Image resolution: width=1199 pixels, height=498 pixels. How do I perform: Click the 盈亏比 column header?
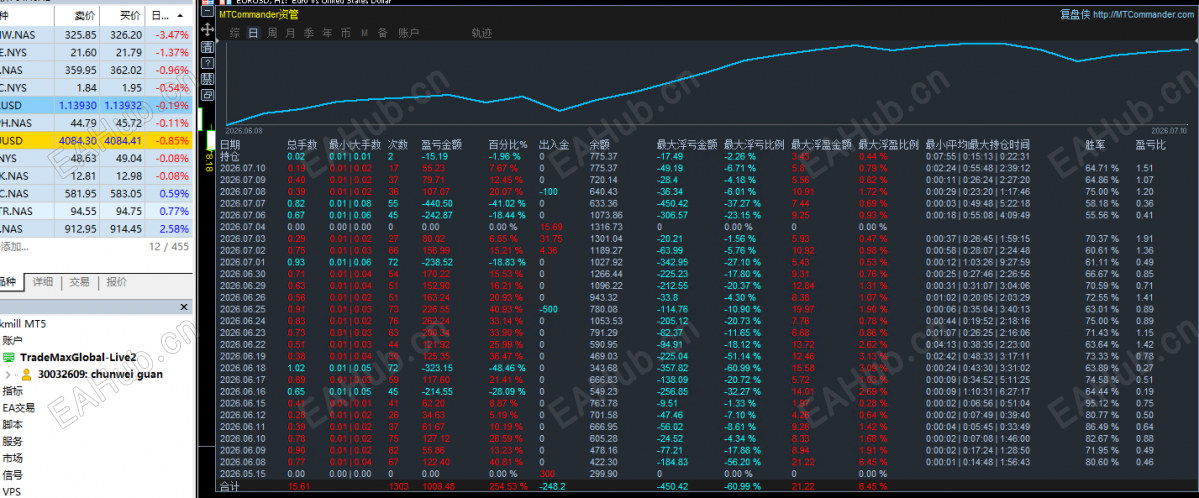1150,144
